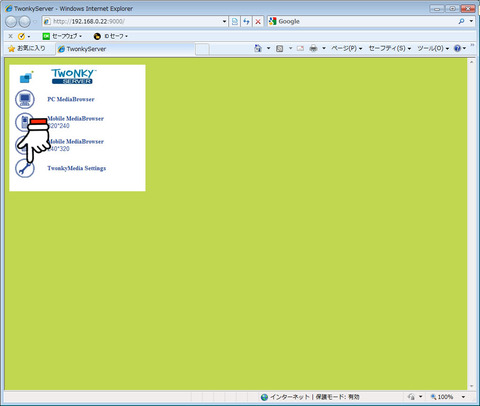480x406 pixels.
Task: Click the compatibility view icon
Action: [235, 21]
